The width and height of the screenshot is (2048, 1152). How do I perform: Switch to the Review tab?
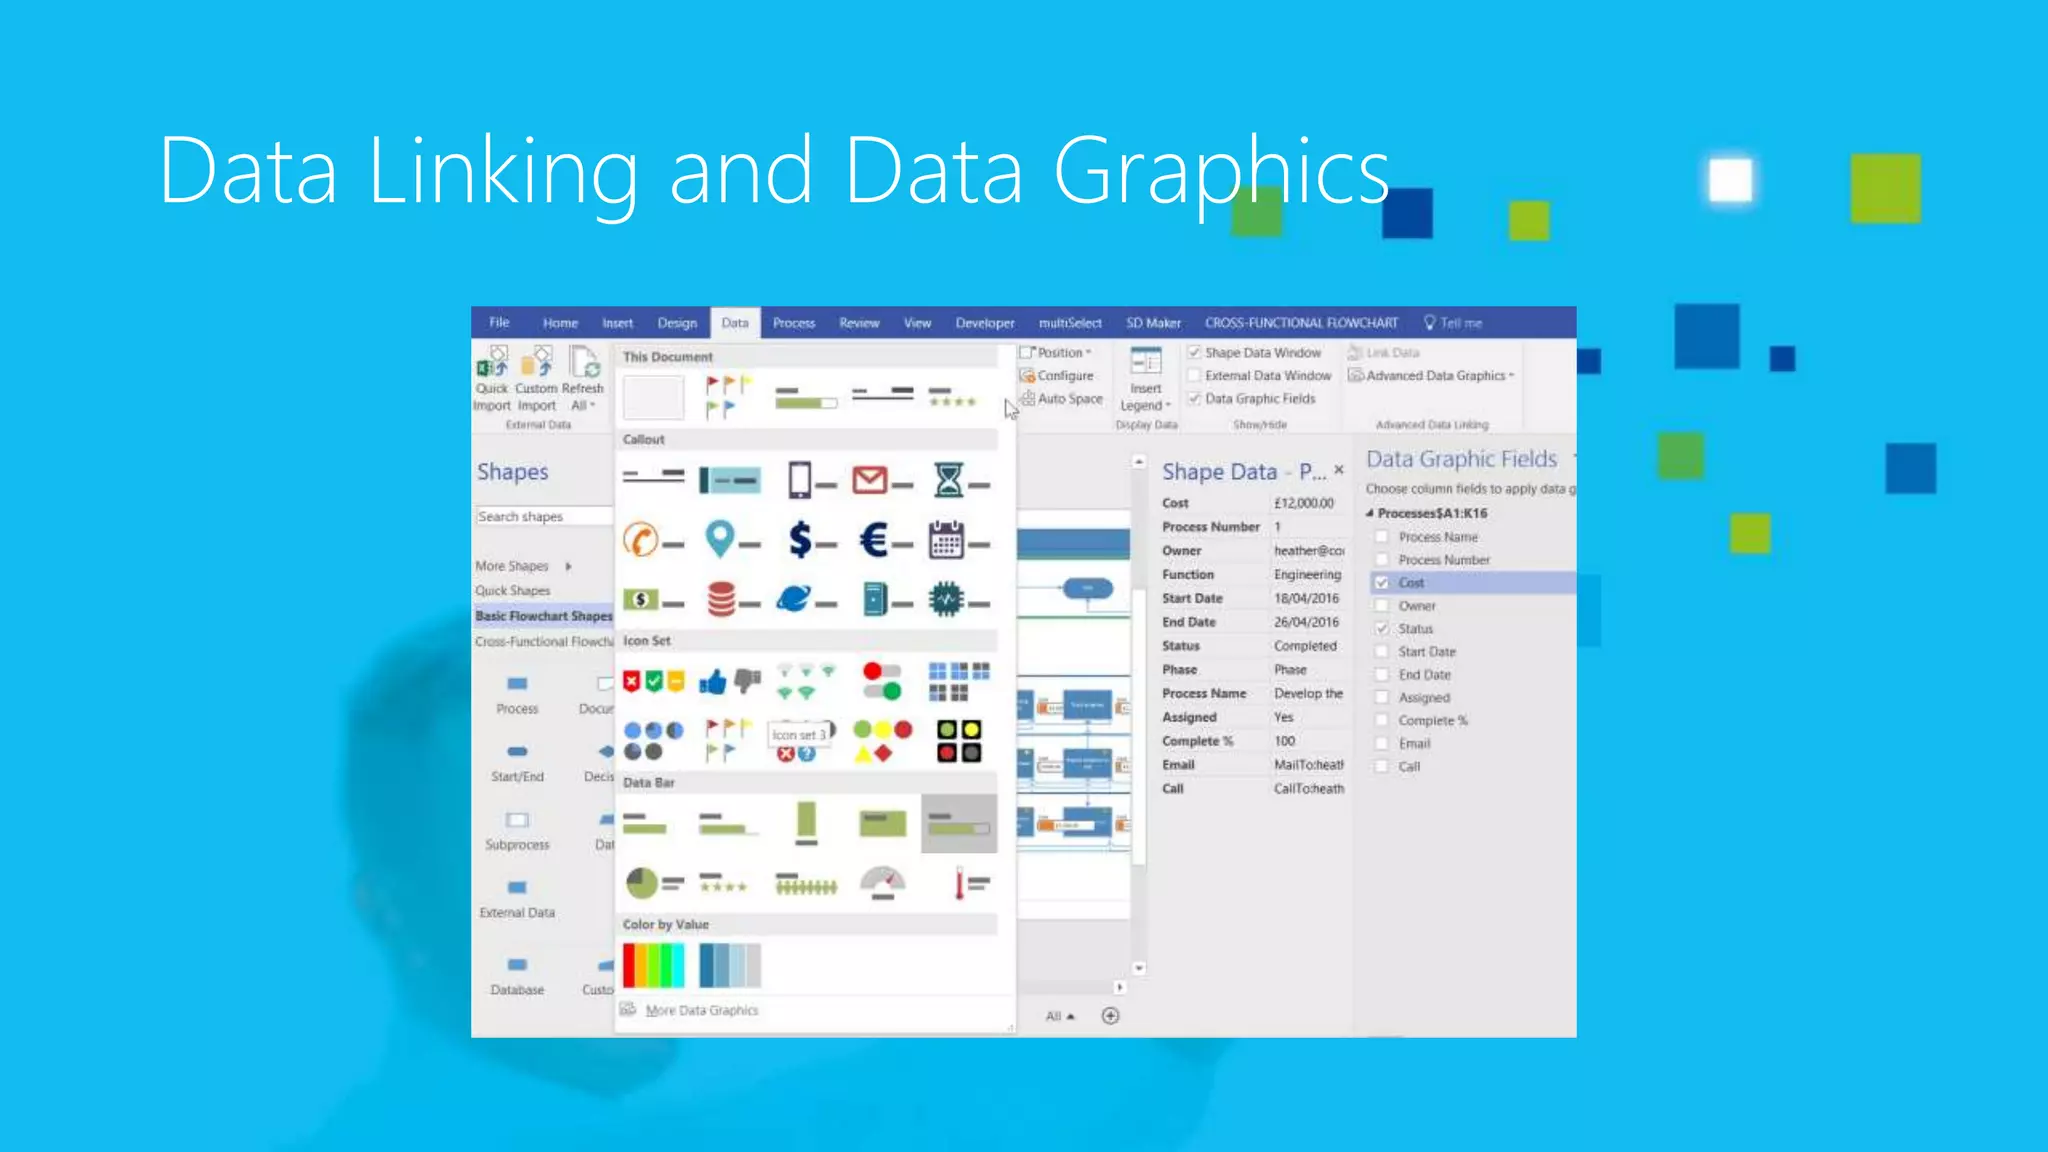pos(859,323)
